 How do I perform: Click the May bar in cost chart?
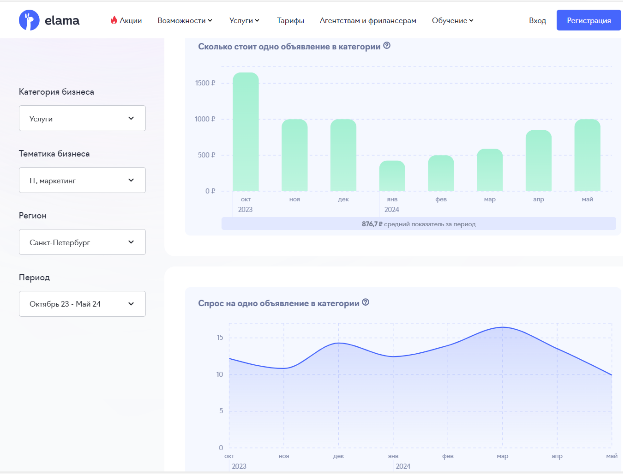[x=587, y=155]
